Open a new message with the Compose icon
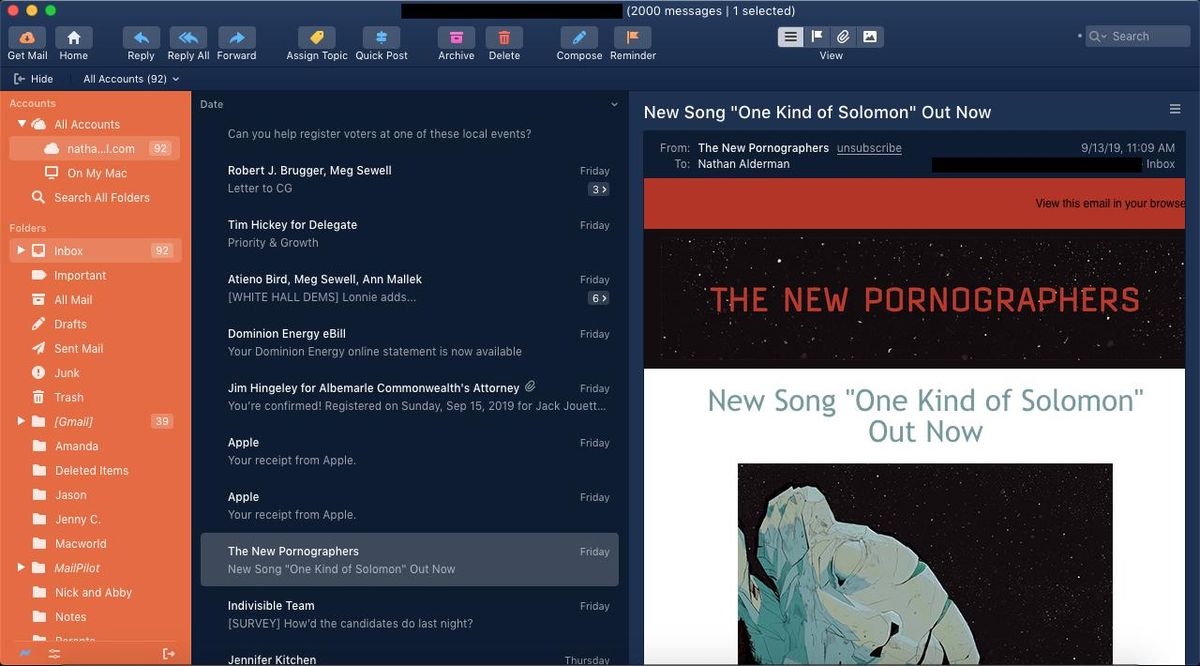The image size is (1200, 666). [578, 37]
